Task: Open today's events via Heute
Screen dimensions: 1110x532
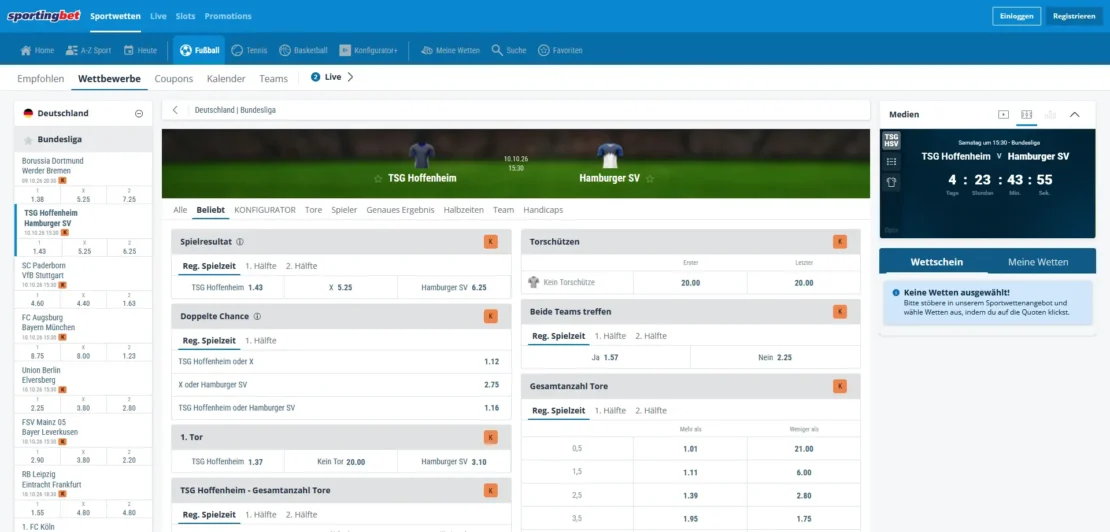Action: pyautogui.click(x=140, y=50)
